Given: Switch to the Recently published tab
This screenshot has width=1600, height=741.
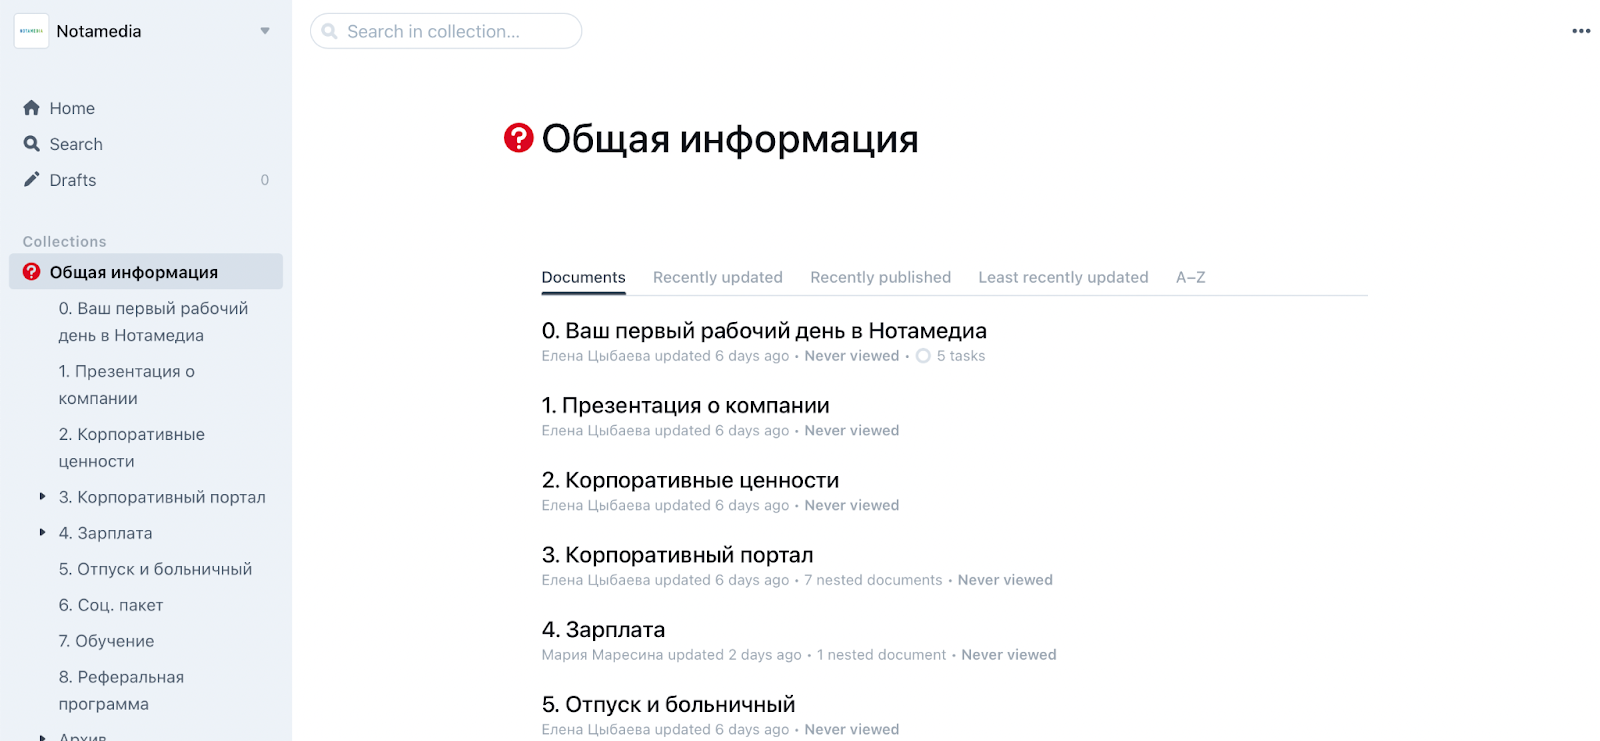Looking at the screenshot, I should 880,277.
